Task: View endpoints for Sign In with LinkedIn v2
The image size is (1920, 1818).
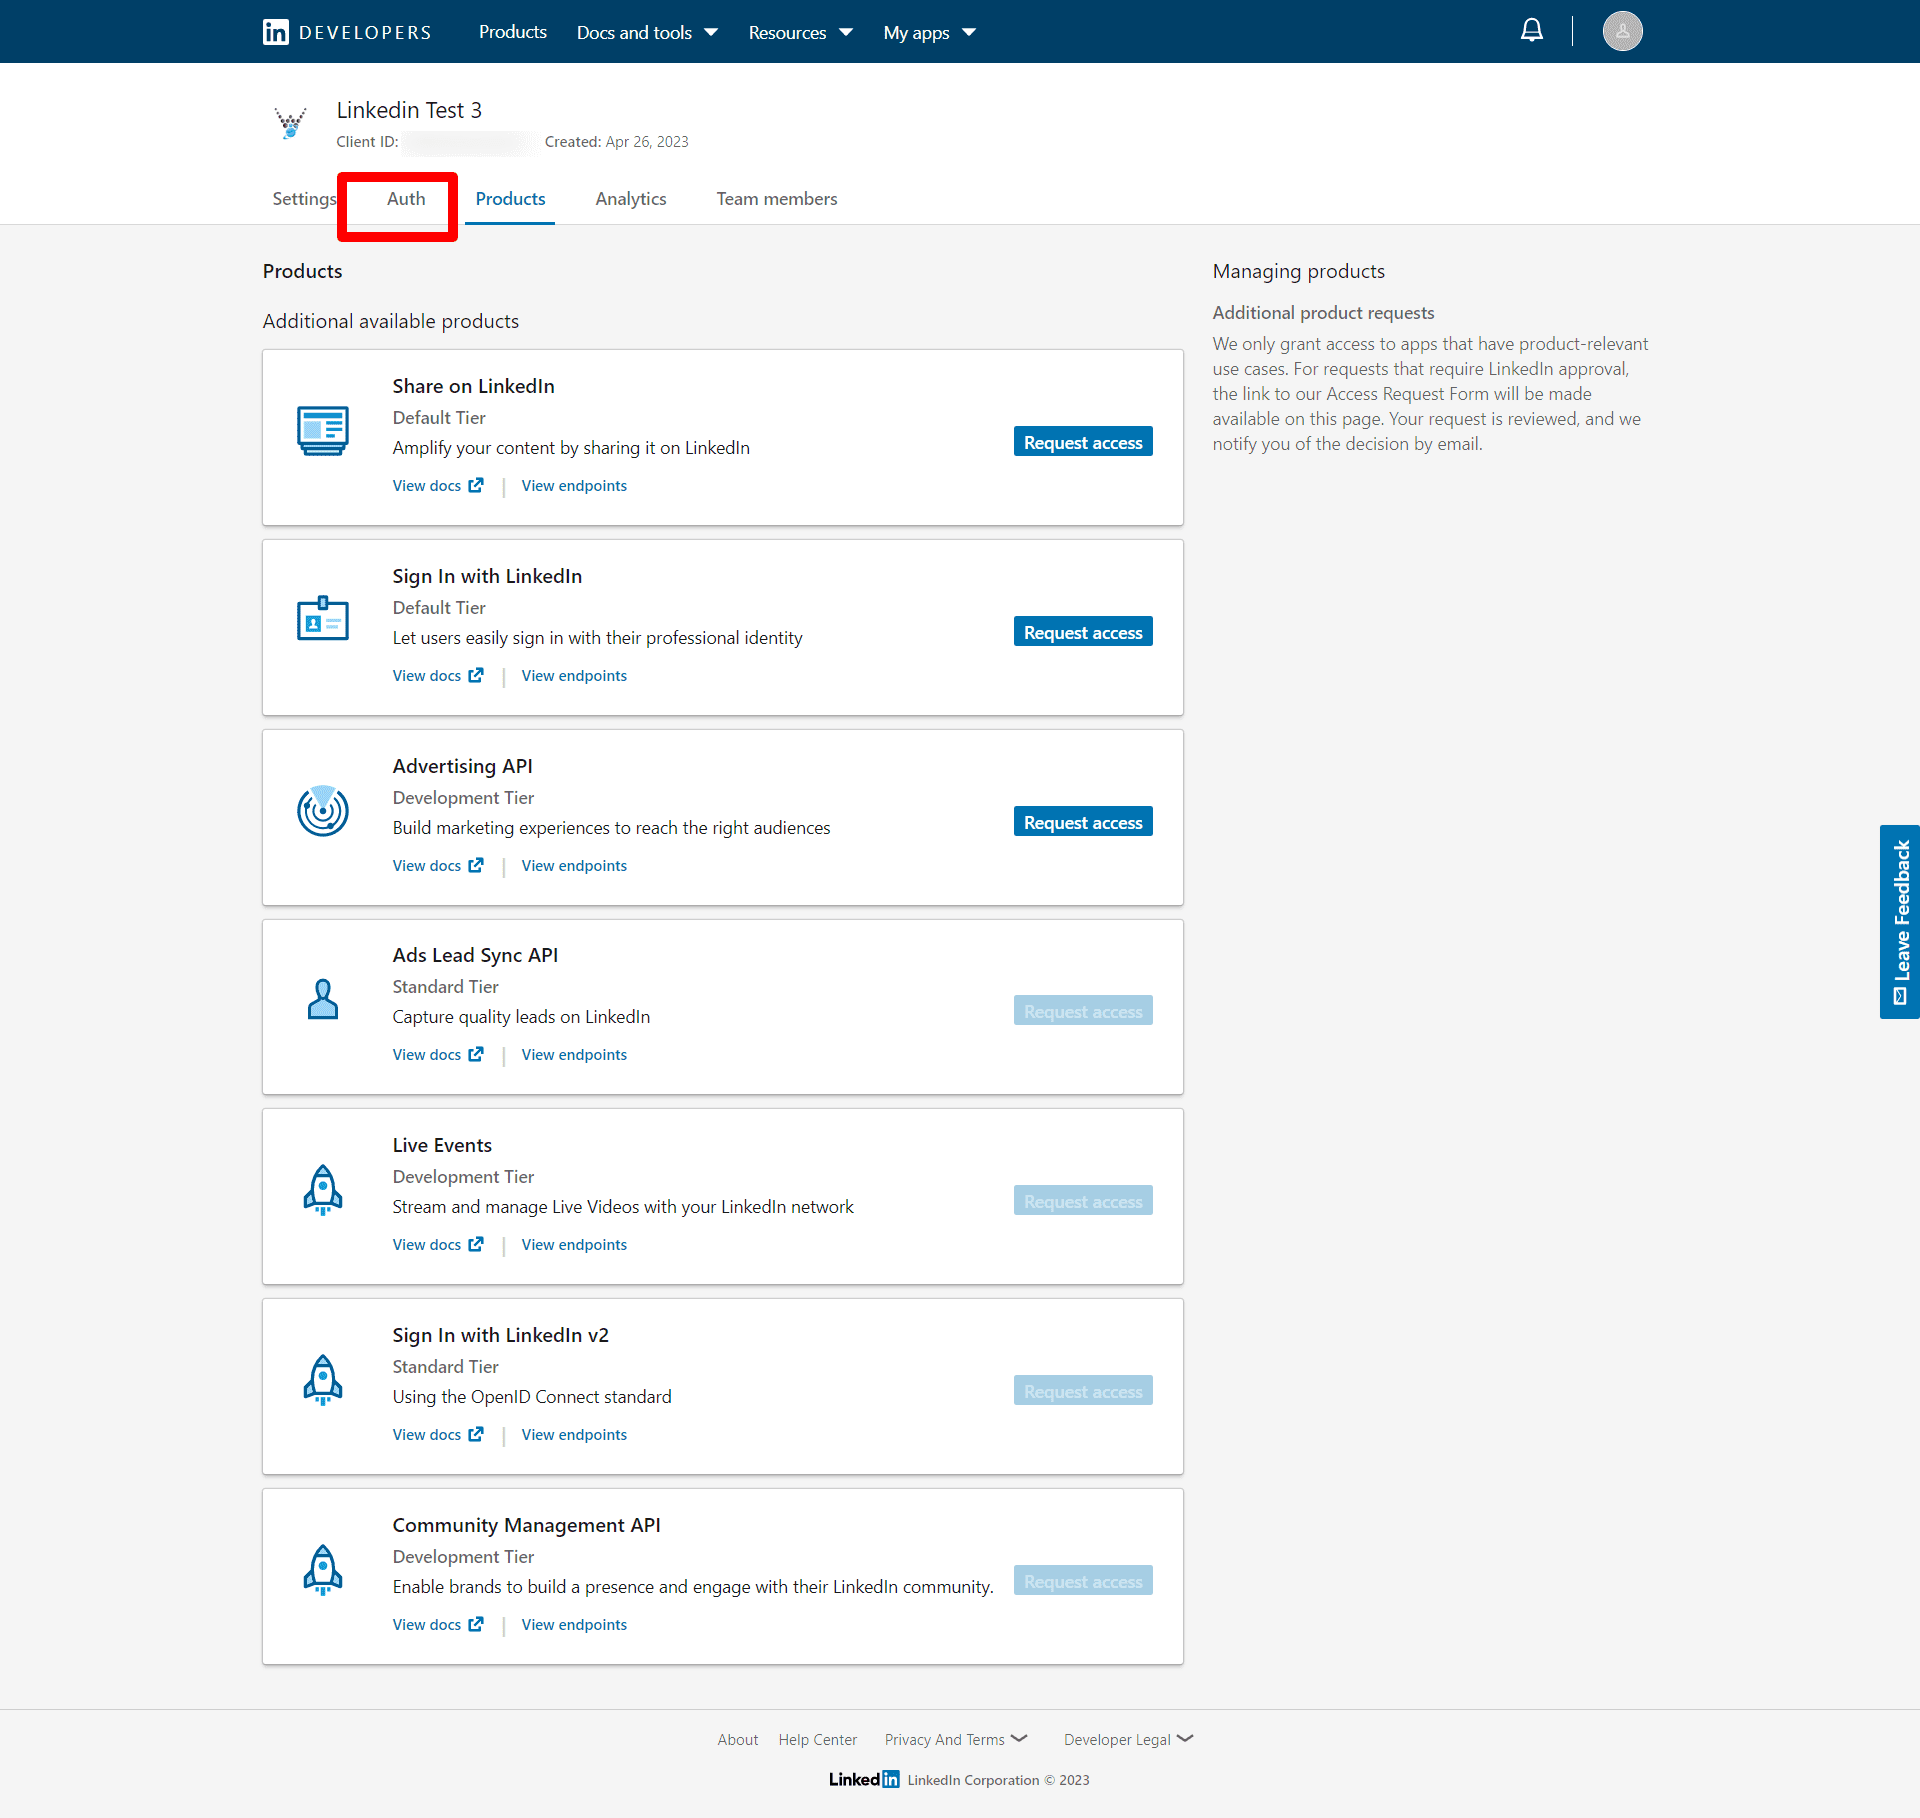Action: tap(574, 1434)
